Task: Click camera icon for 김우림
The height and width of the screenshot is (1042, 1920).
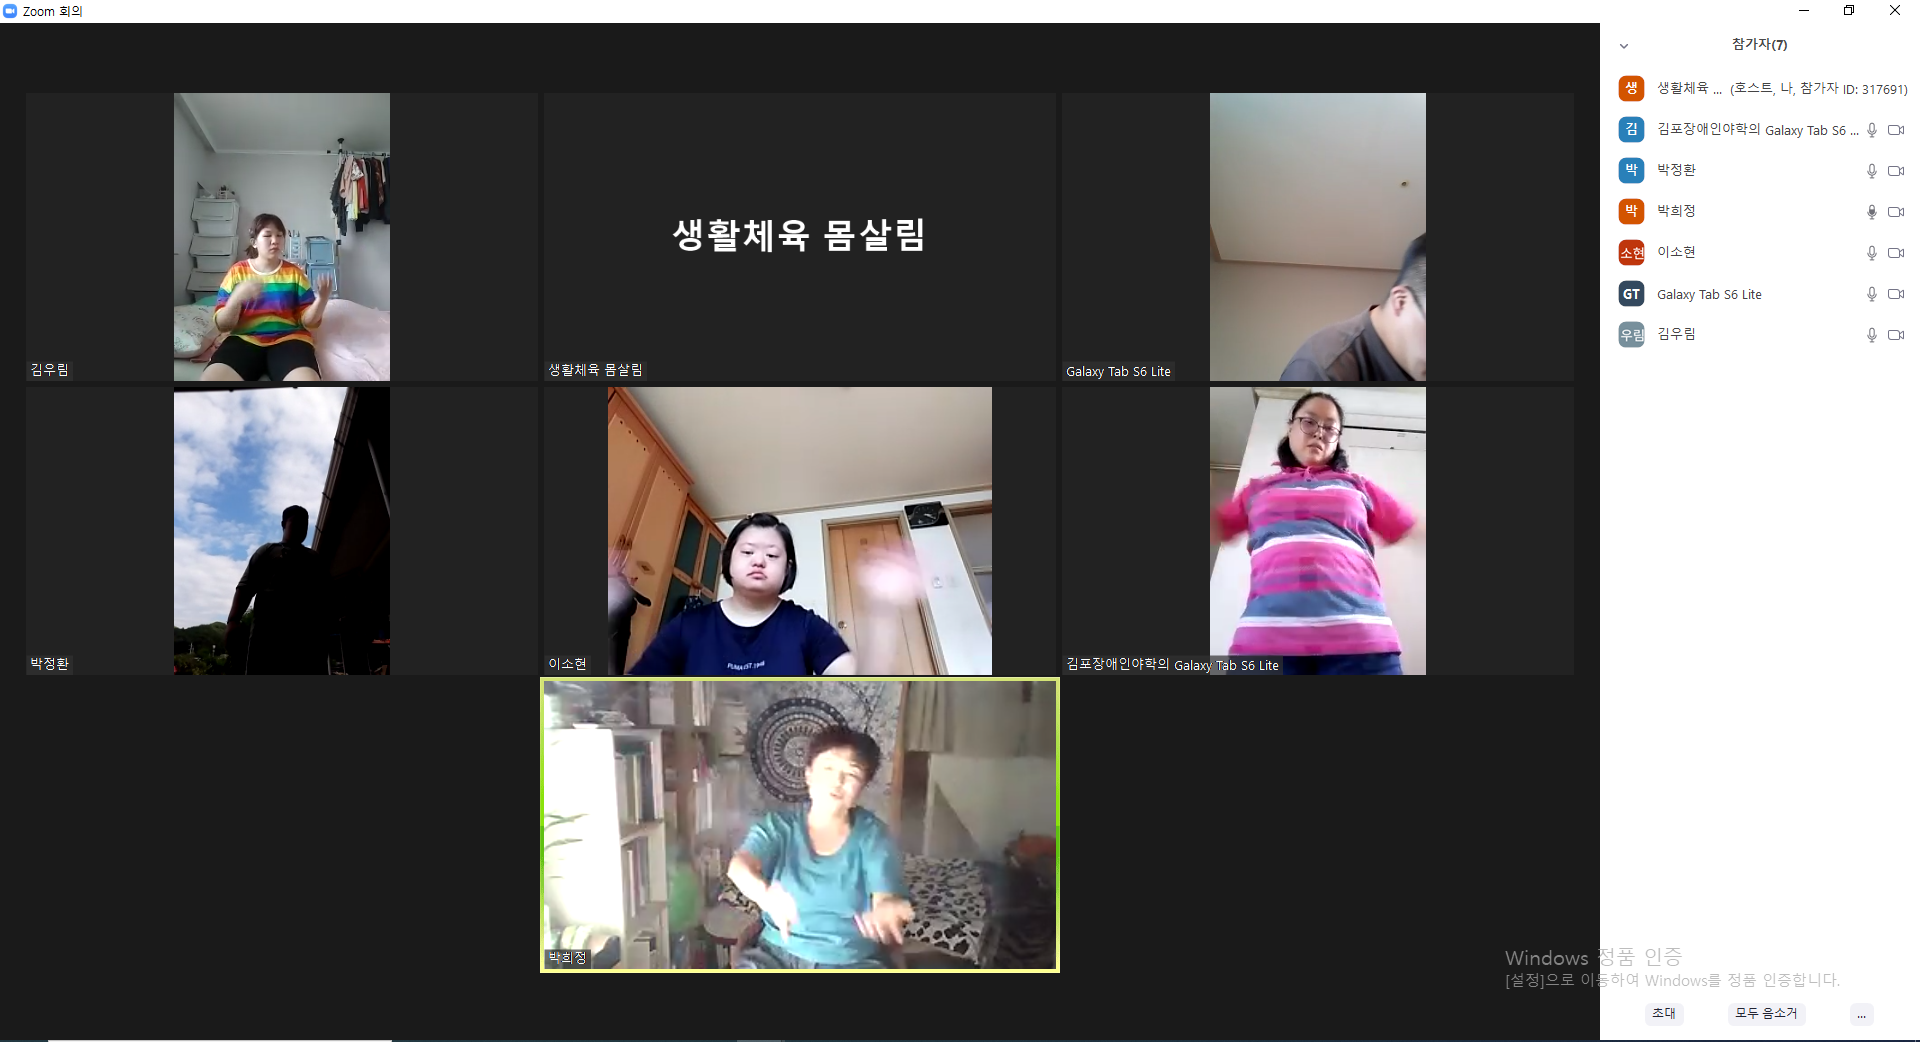Action: coord(1895,335)
